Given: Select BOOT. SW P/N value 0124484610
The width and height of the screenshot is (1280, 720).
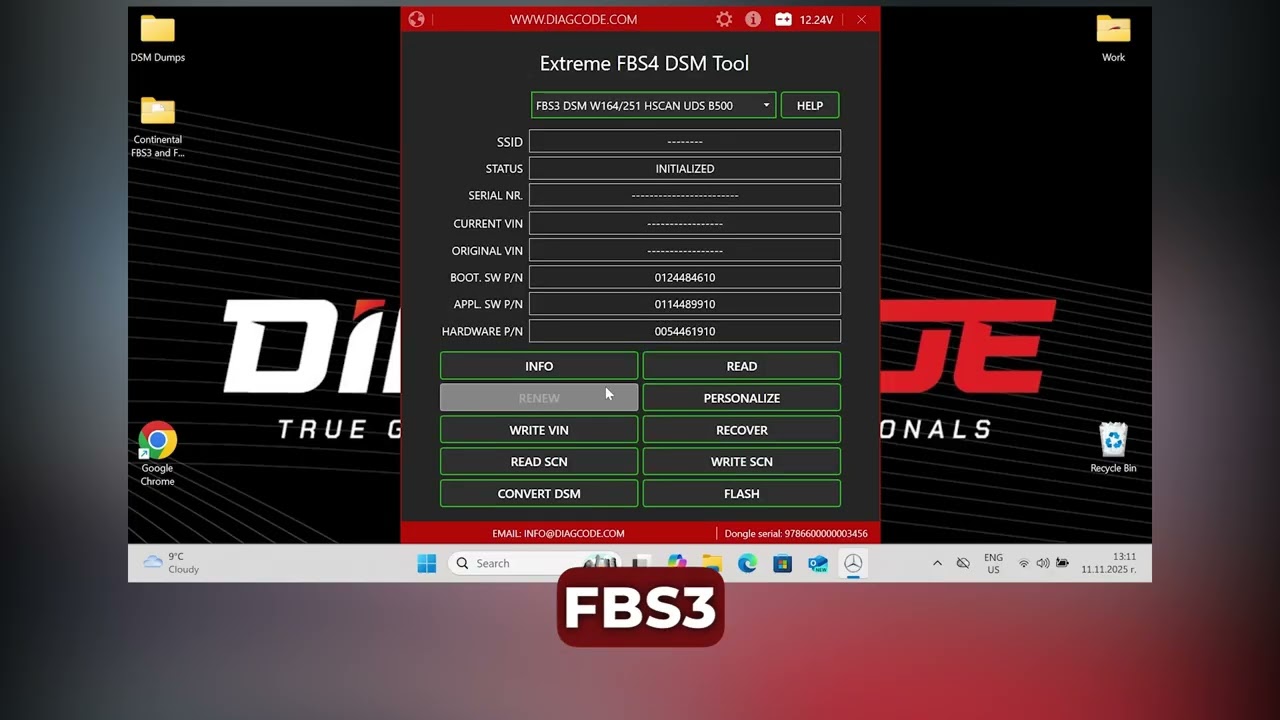Looking at the screenshot, I should pos(685,277).
